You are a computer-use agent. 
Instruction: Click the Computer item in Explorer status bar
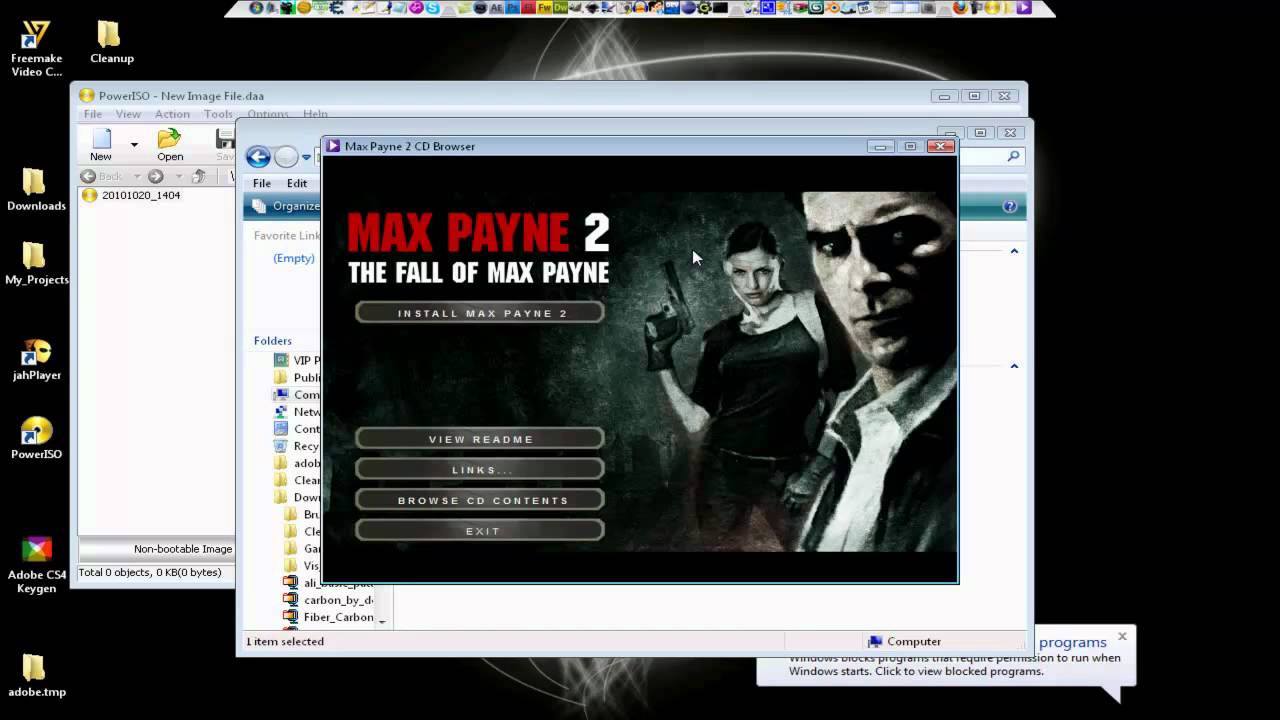tap(904, 642)
